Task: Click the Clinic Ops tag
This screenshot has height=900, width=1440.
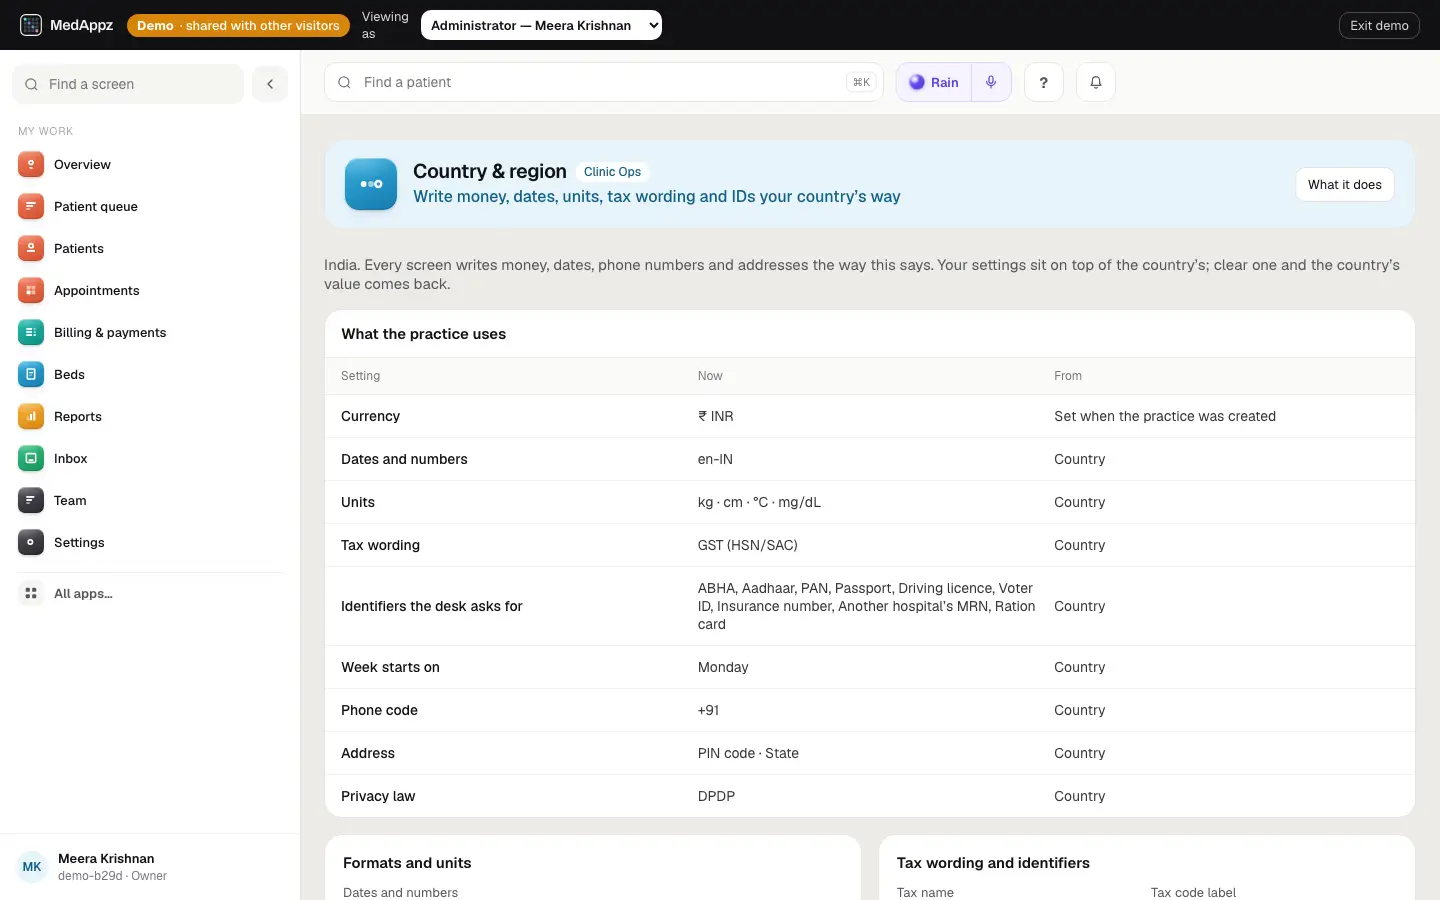Action: click(612, 172)
